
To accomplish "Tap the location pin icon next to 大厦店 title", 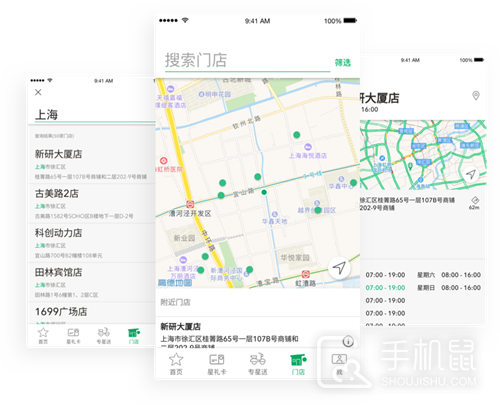I will pos(476,96).
